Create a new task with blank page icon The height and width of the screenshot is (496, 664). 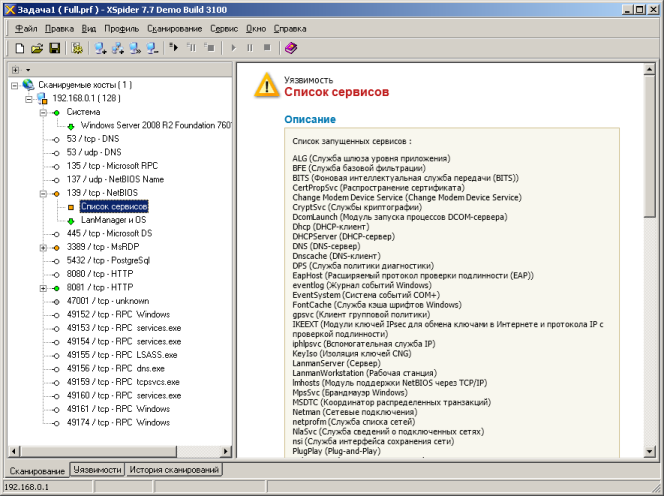(x=19, y=48)
